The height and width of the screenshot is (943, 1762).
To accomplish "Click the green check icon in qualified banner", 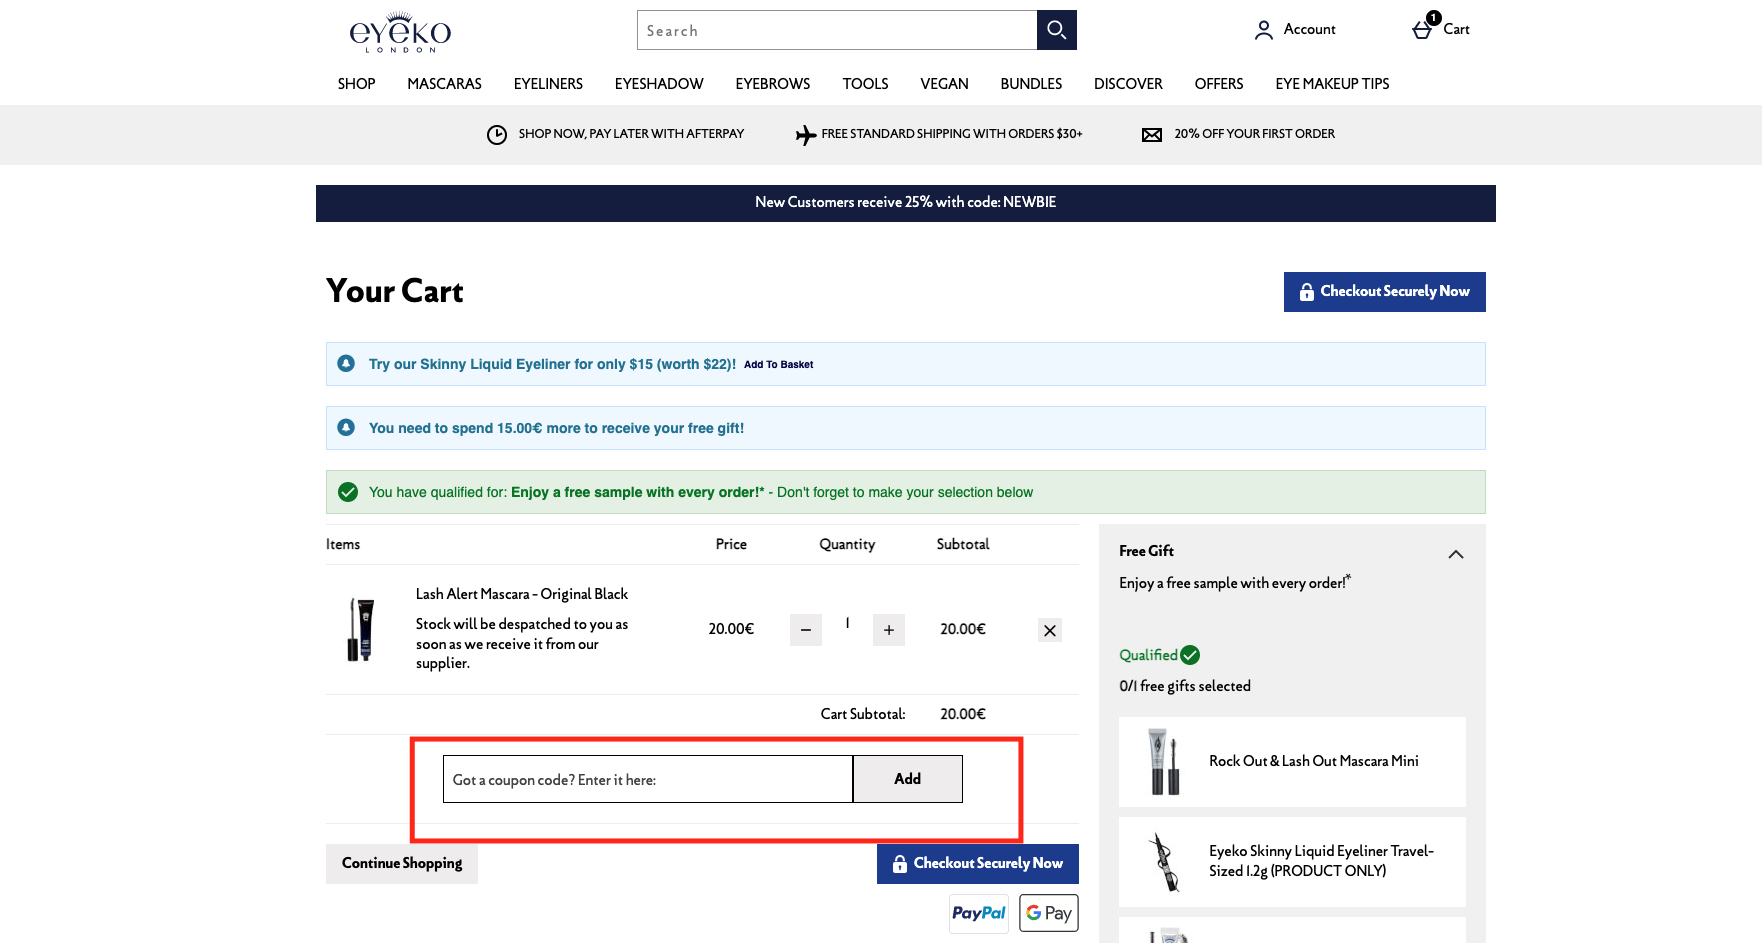I will (348, 492).
